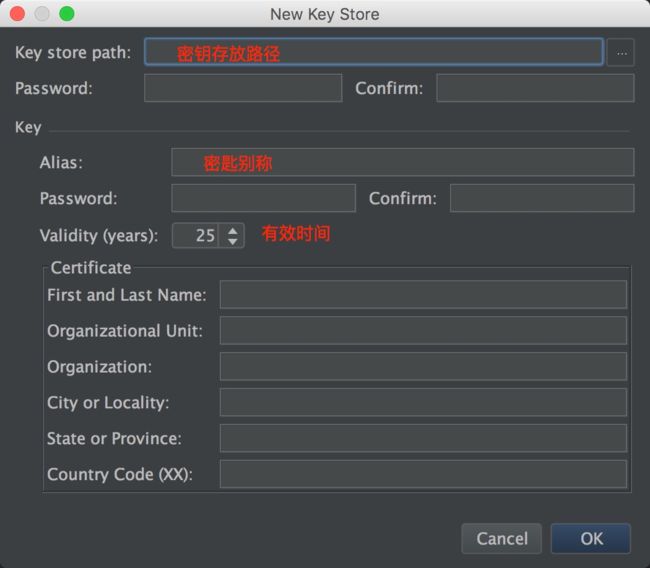Open the key store path browse button

pos(621,52)
